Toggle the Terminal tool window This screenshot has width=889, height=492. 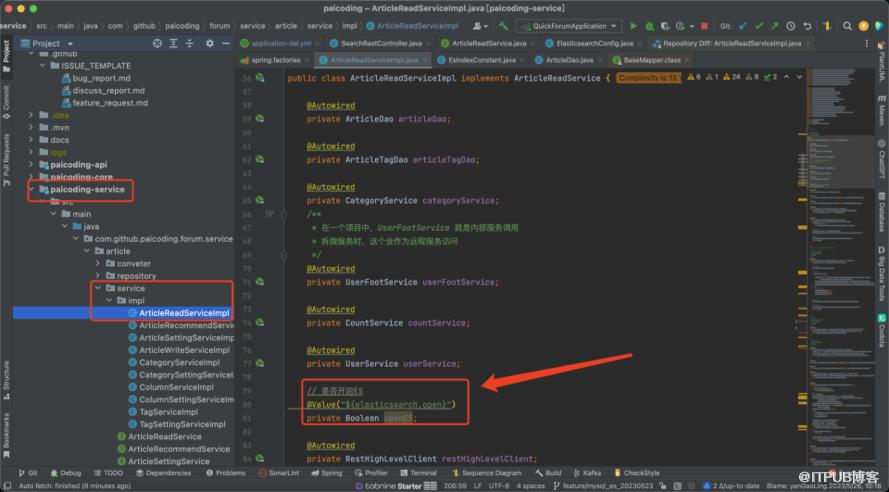click(x=418, y=473)
